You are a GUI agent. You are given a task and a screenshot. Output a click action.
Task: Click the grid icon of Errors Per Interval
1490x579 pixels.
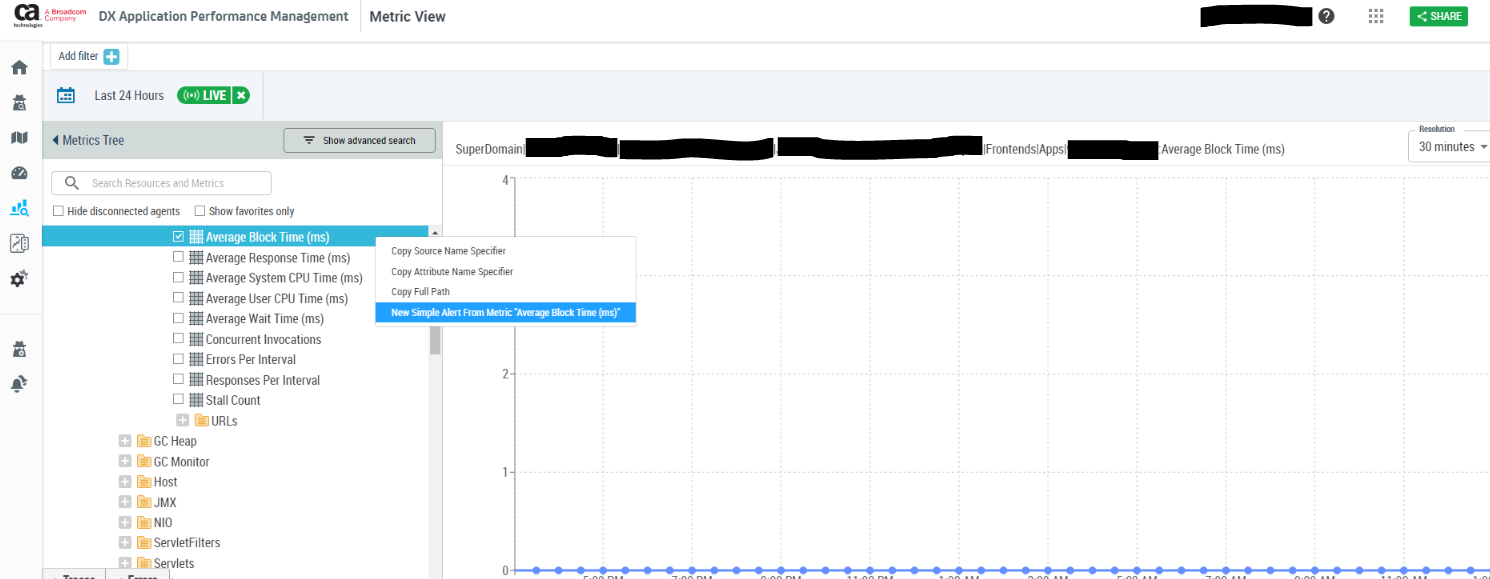tap(196, 359)
